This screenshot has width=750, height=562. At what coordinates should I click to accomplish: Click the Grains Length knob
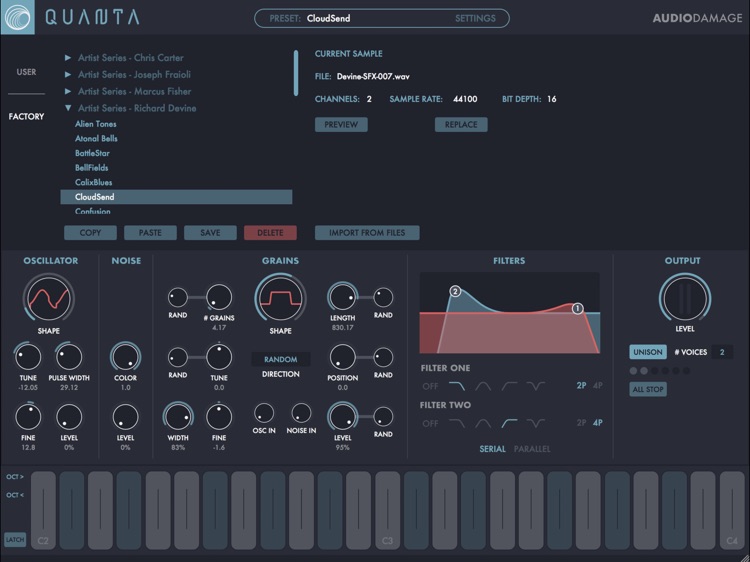click(342, 297)
